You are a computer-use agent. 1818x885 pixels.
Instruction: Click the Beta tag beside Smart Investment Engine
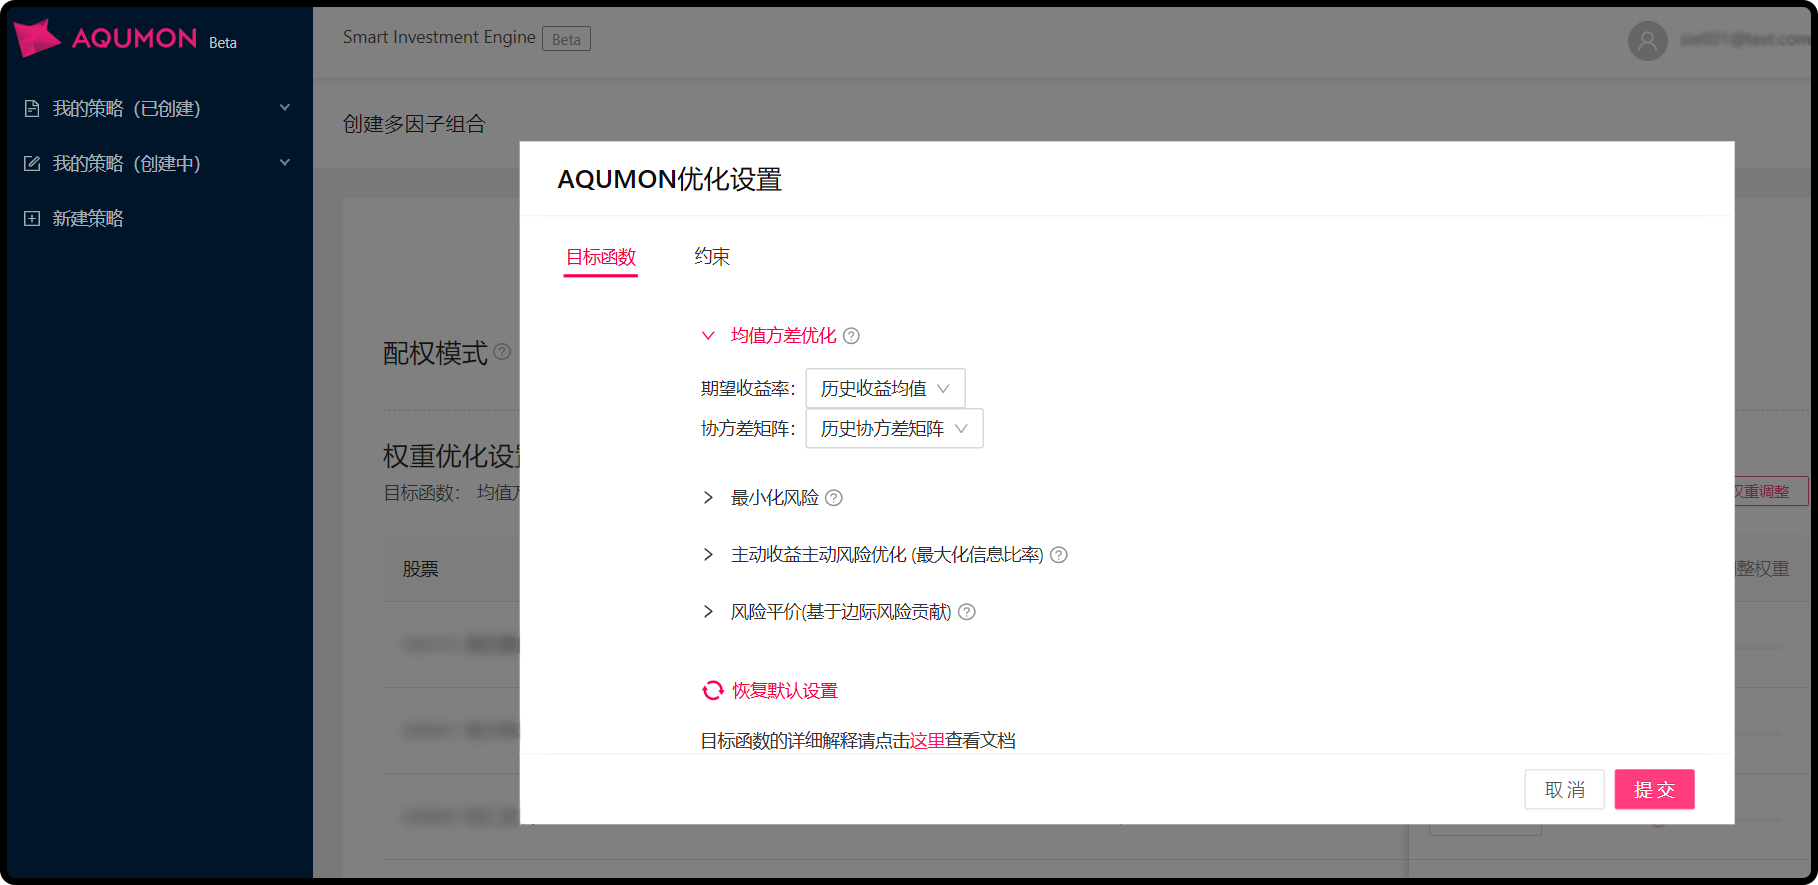566,39
